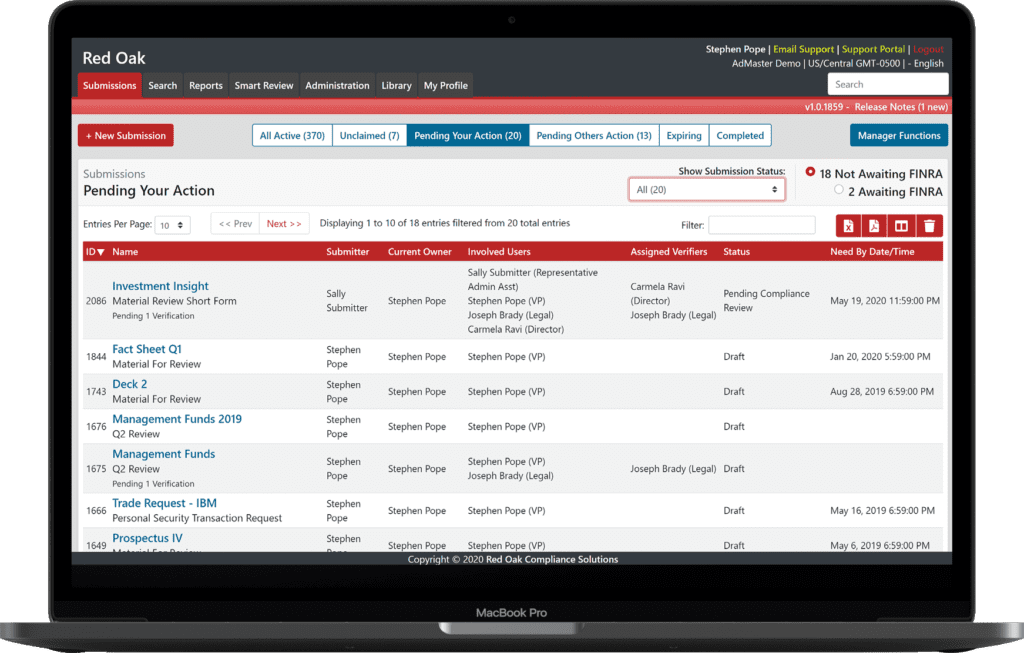Open the Investment Insight submission
This screenshot has height=653, width=1024.
click(x=160, y=286)
